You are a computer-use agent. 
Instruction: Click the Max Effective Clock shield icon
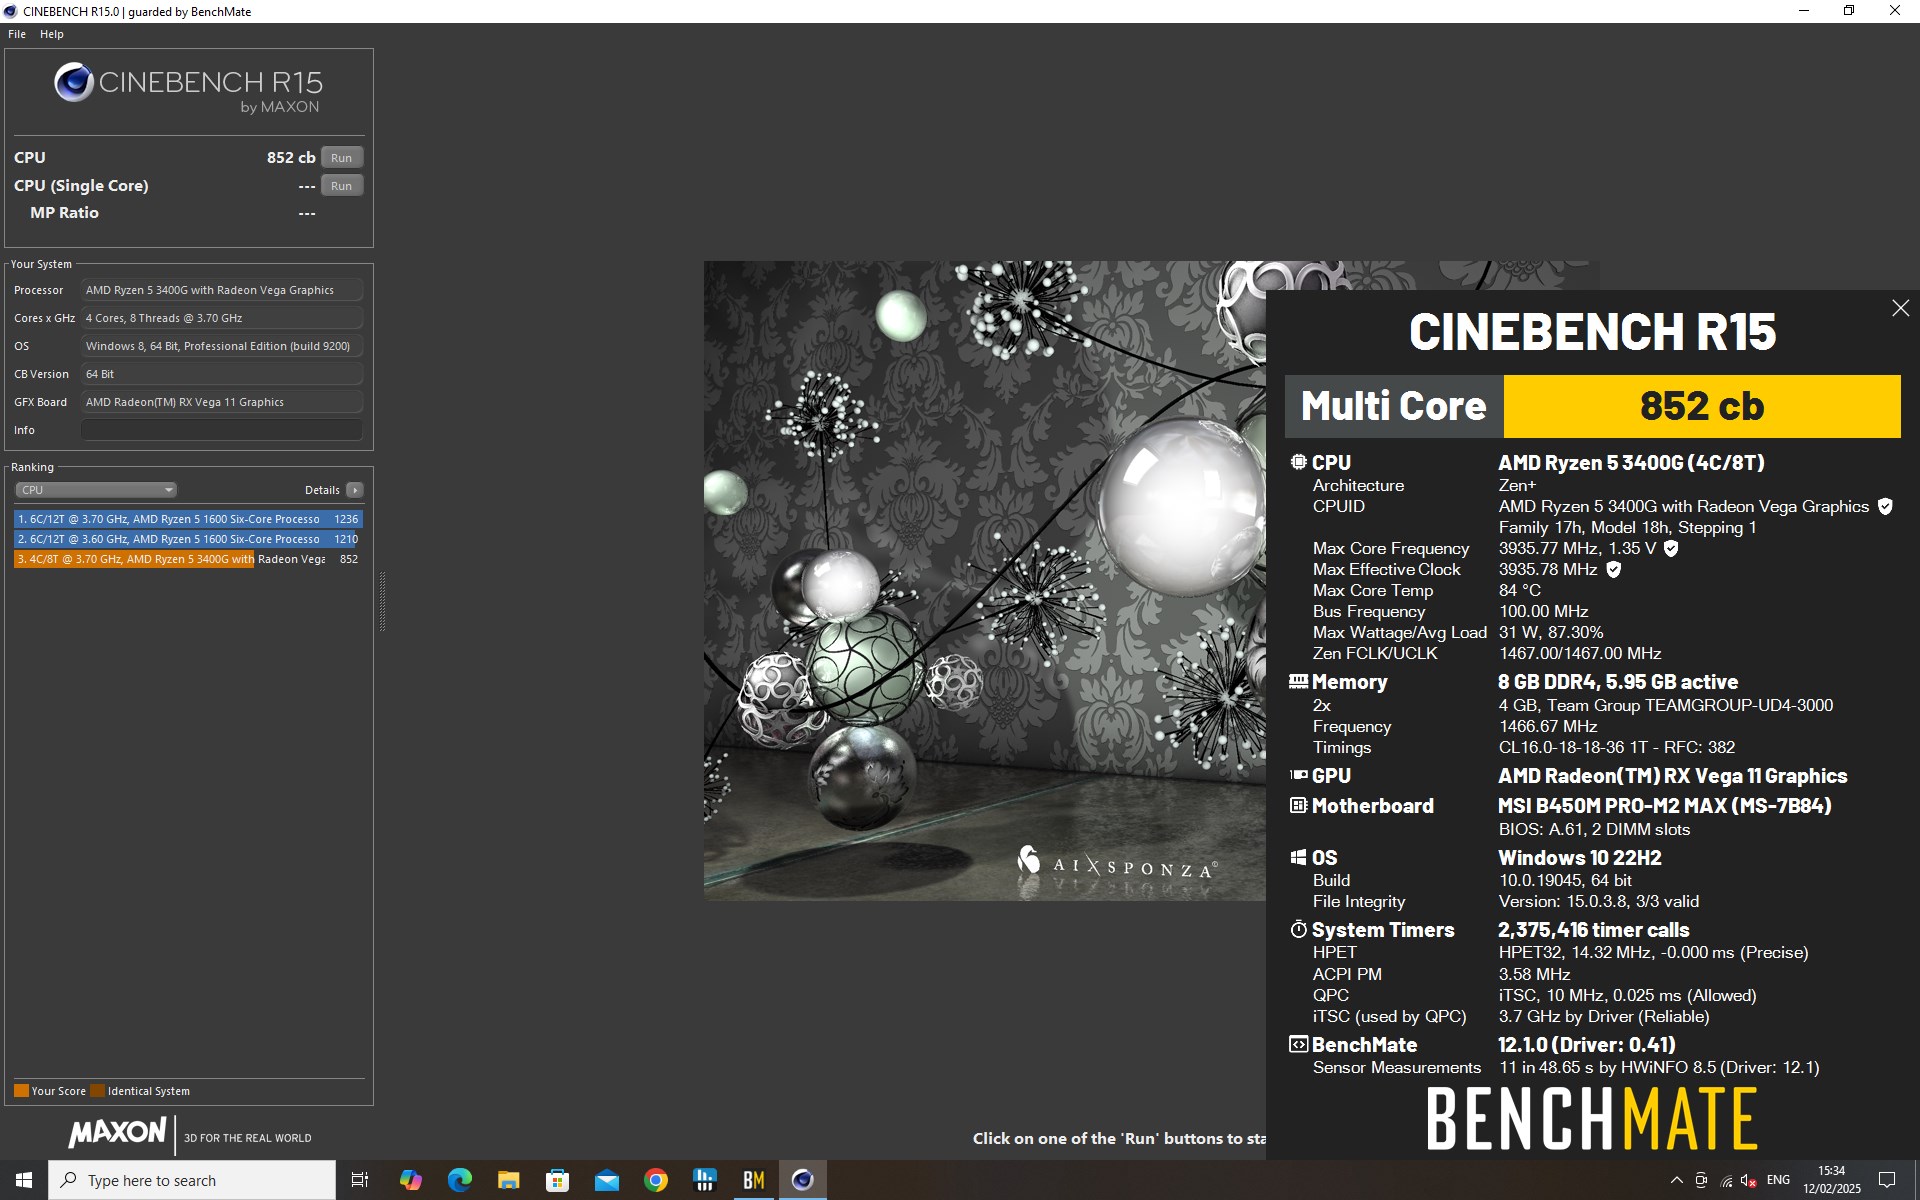tap(1613, 570)
